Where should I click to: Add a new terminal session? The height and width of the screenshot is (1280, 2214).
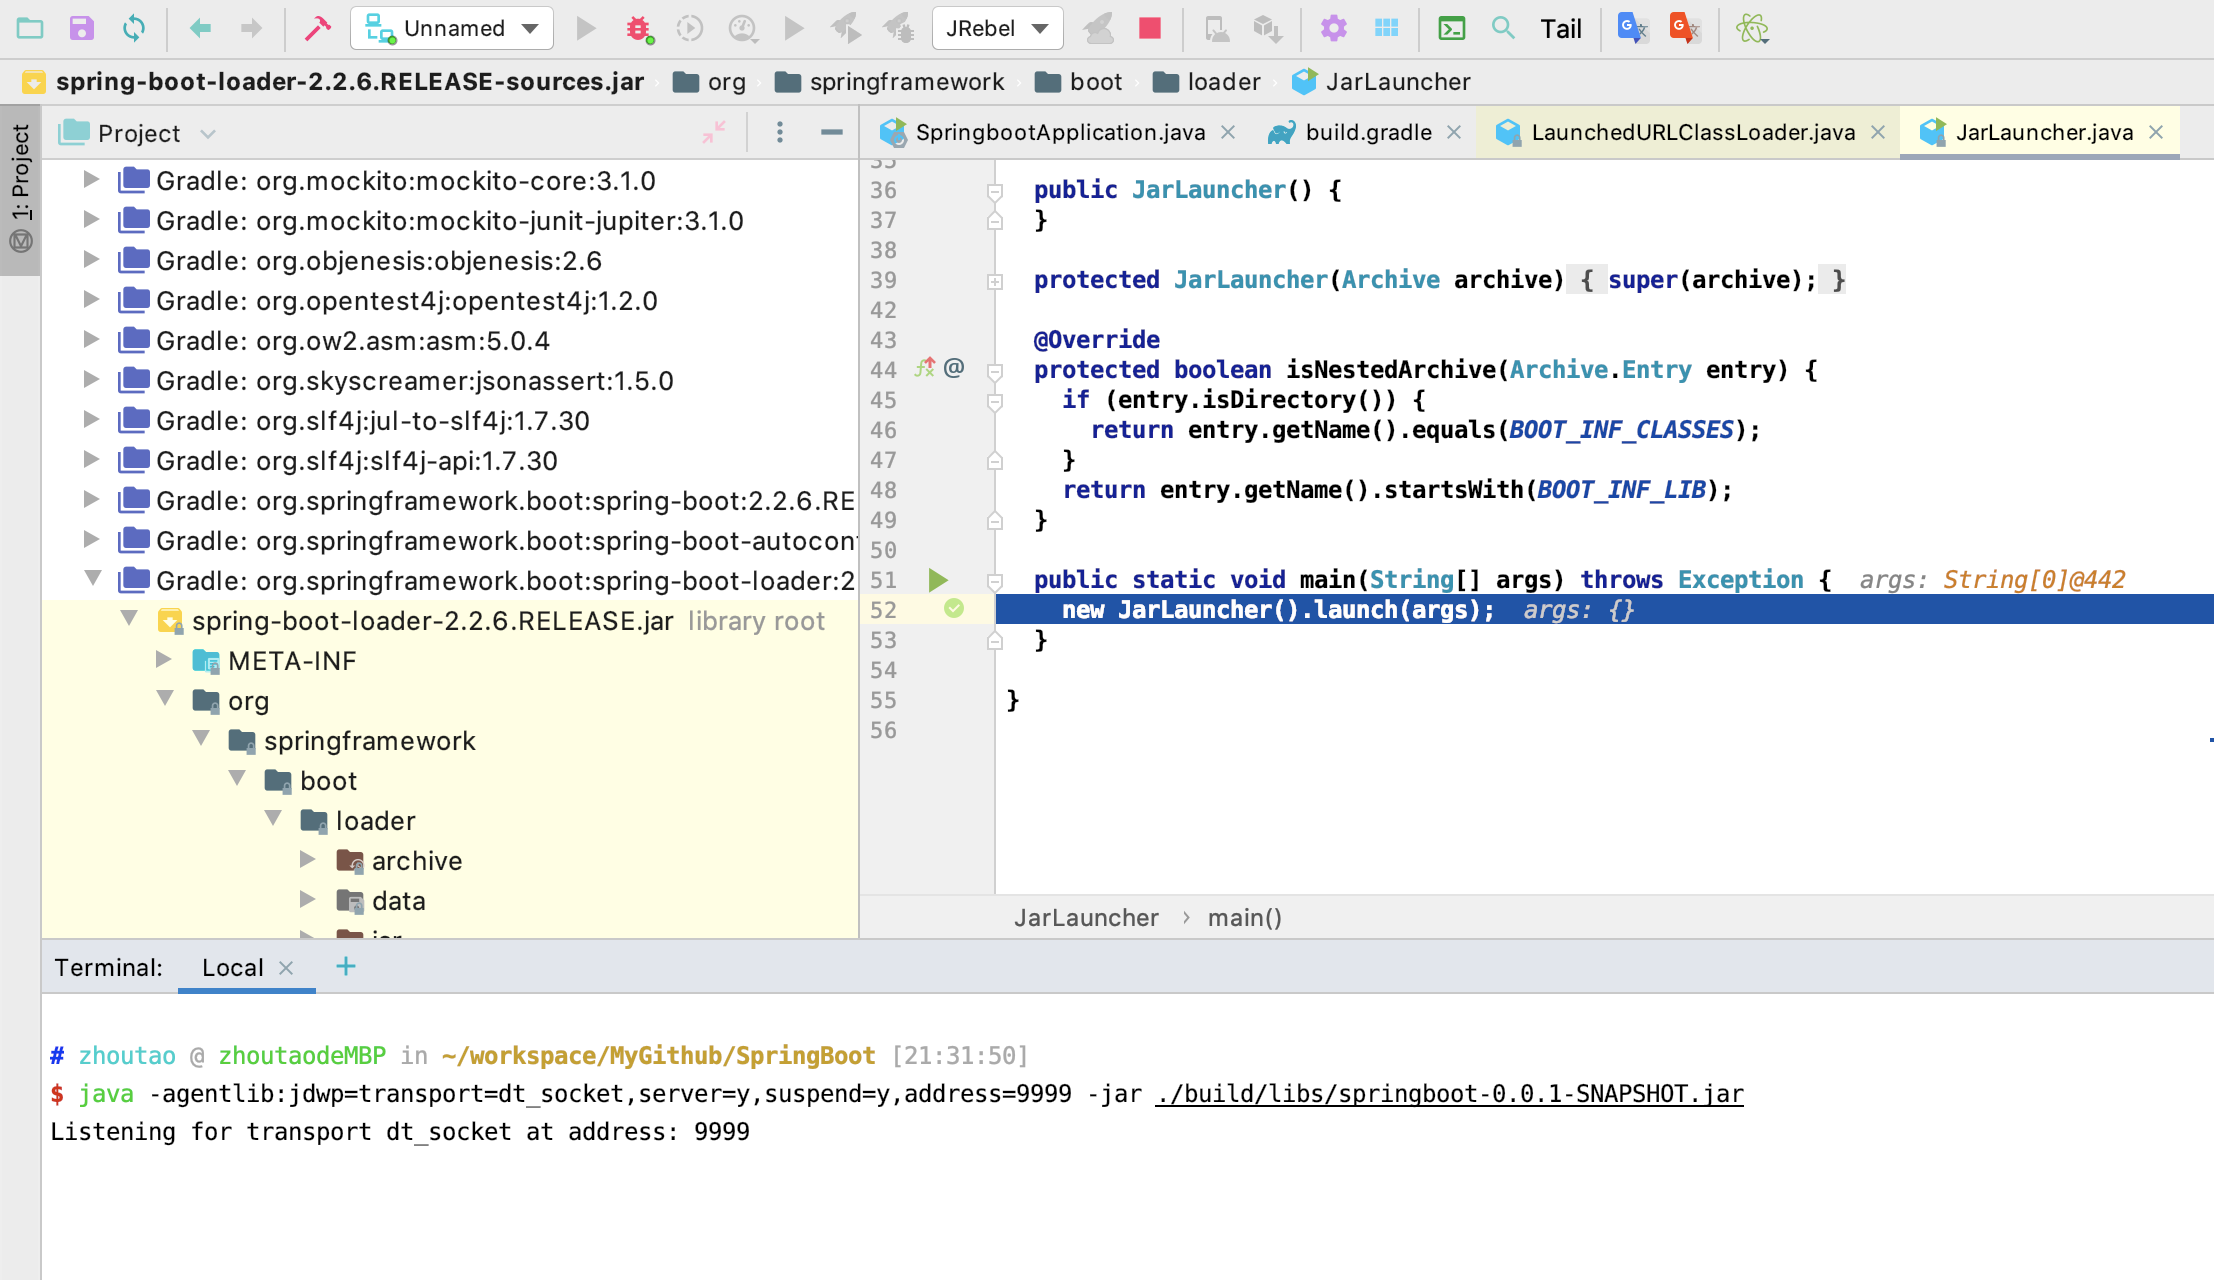(x=346, y=966)
